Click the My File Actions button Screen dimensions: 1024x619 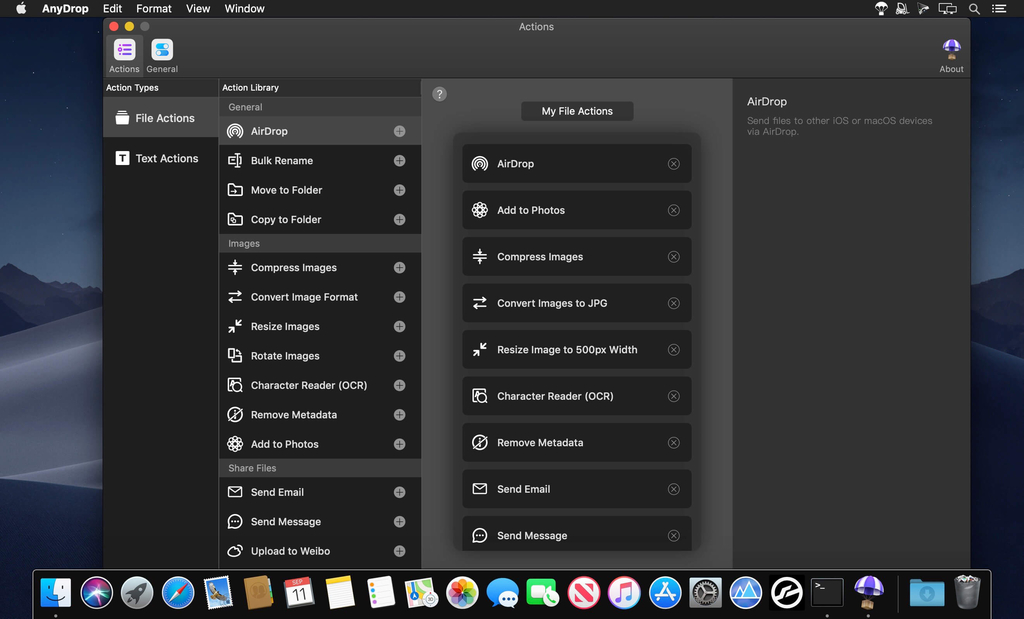tap(577, 111)
